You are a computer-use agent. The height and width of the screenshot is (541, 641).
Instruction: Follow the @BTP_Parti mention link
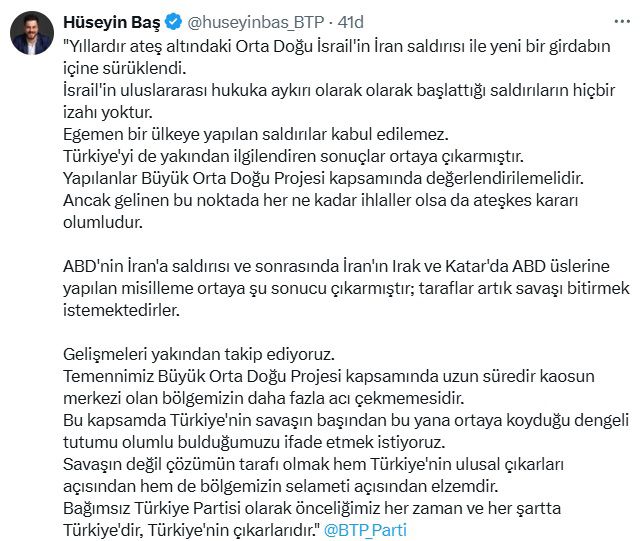click(x=365, y=530)
